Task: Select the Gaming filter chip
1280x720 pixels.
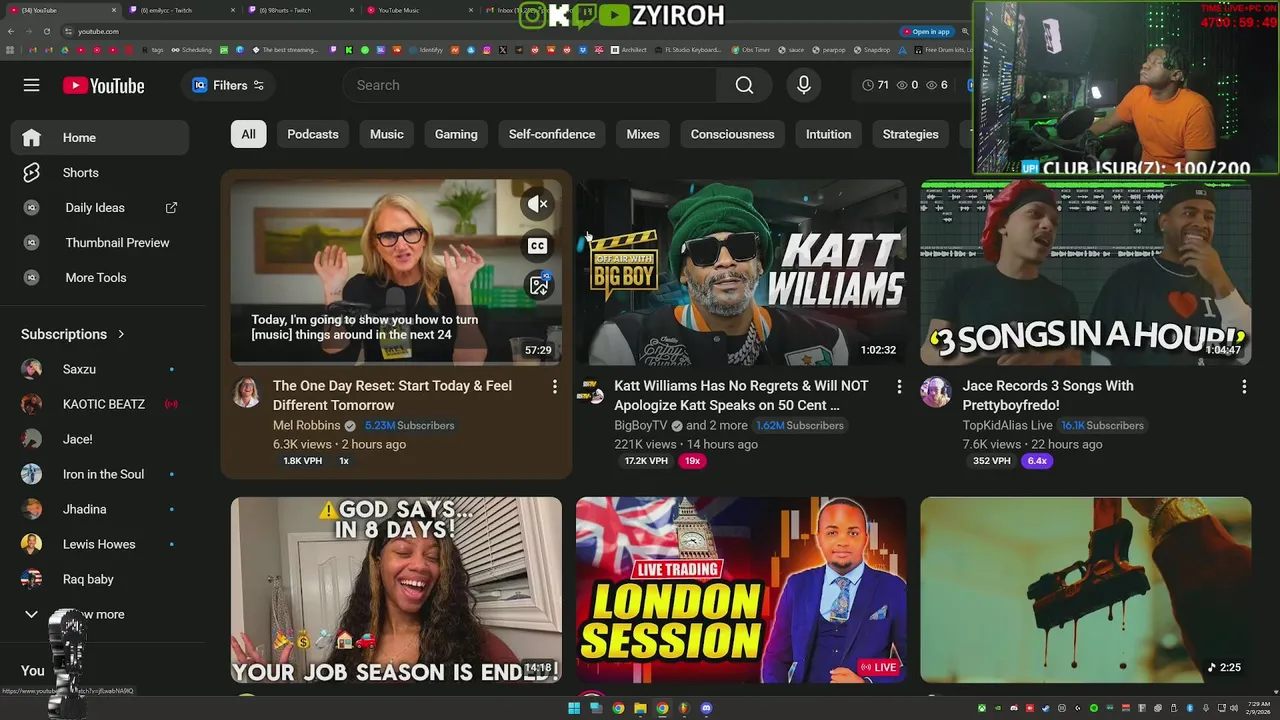Action: [x=456, y=134]
